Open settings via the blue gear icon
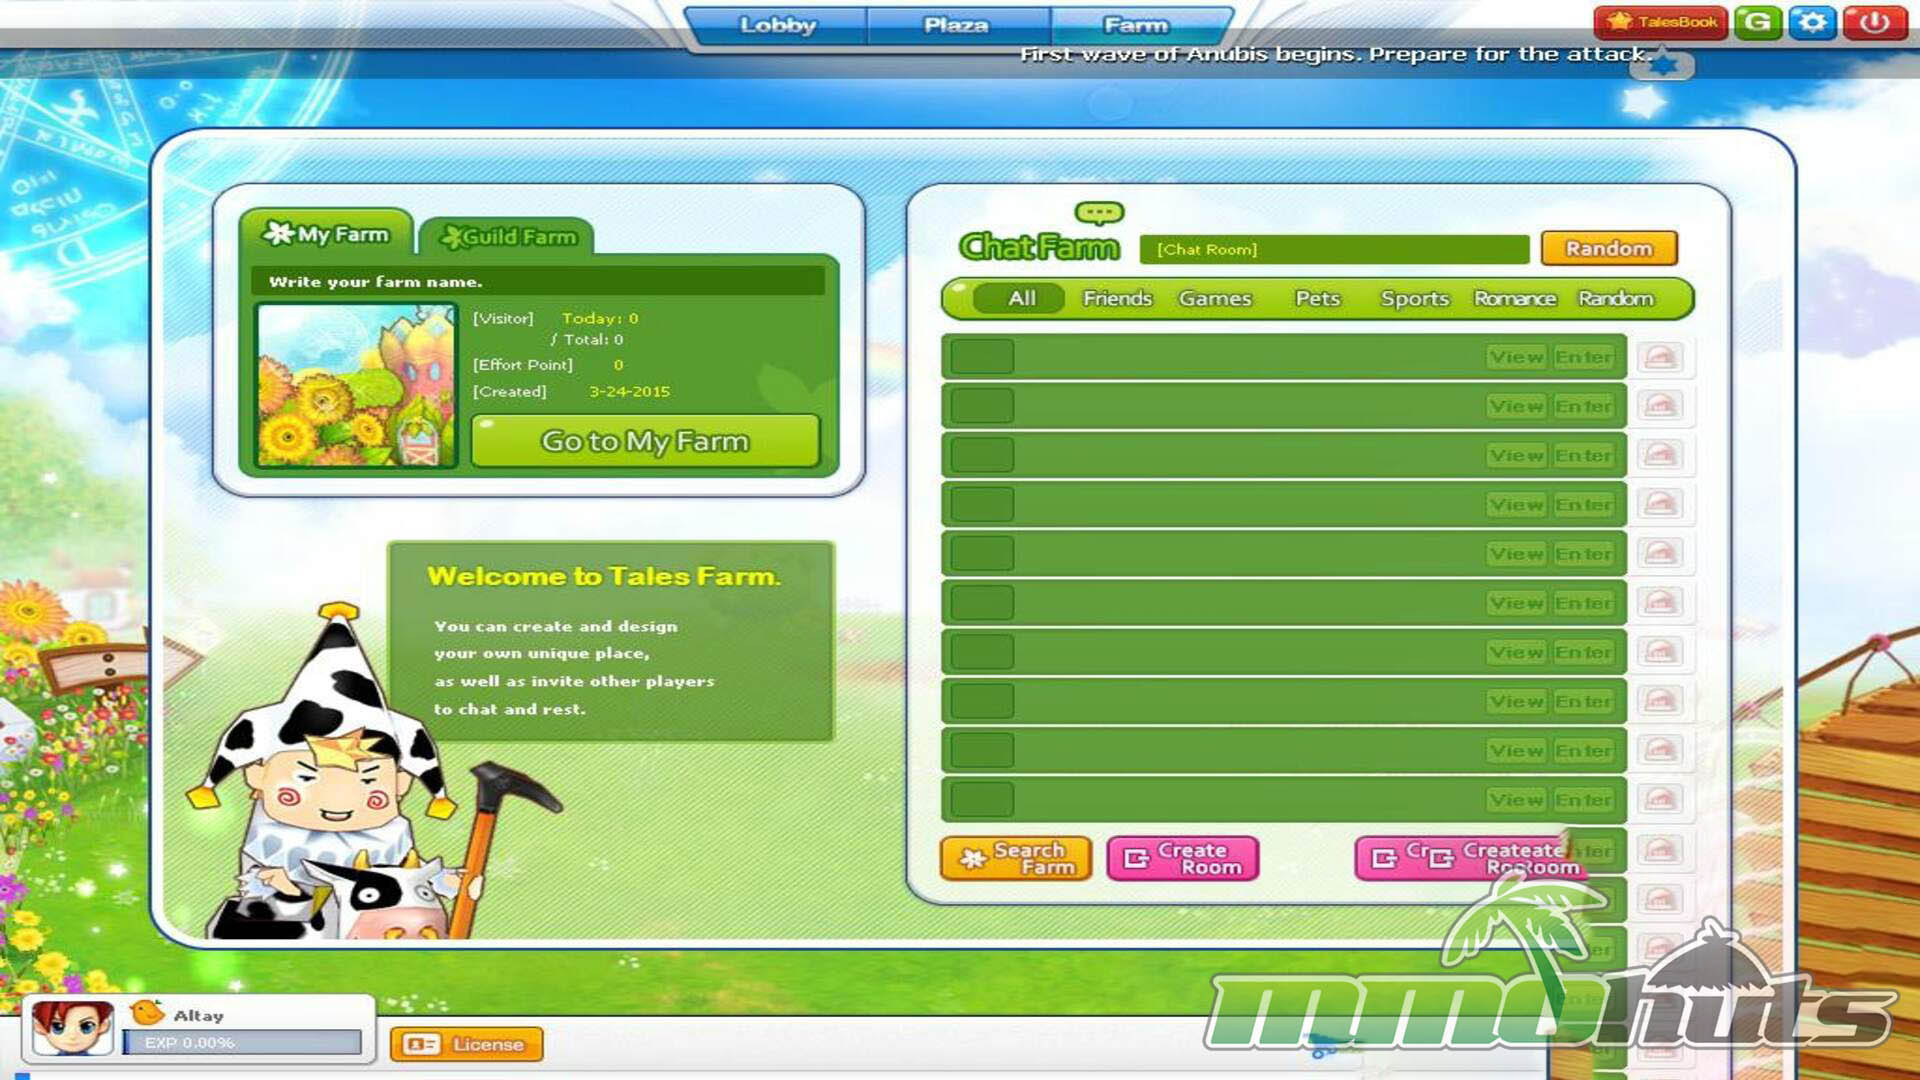 point(1812,22)
